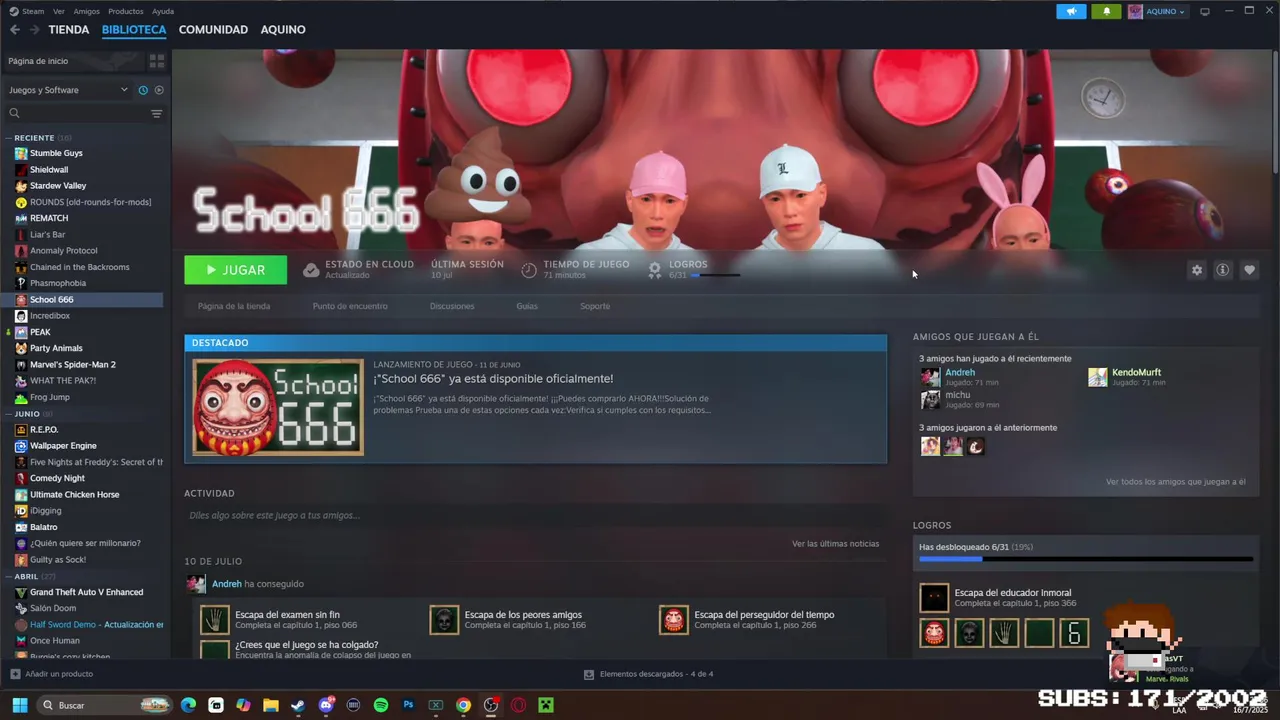
Task: Open Add a product plus icon
Action: point(15,674)
